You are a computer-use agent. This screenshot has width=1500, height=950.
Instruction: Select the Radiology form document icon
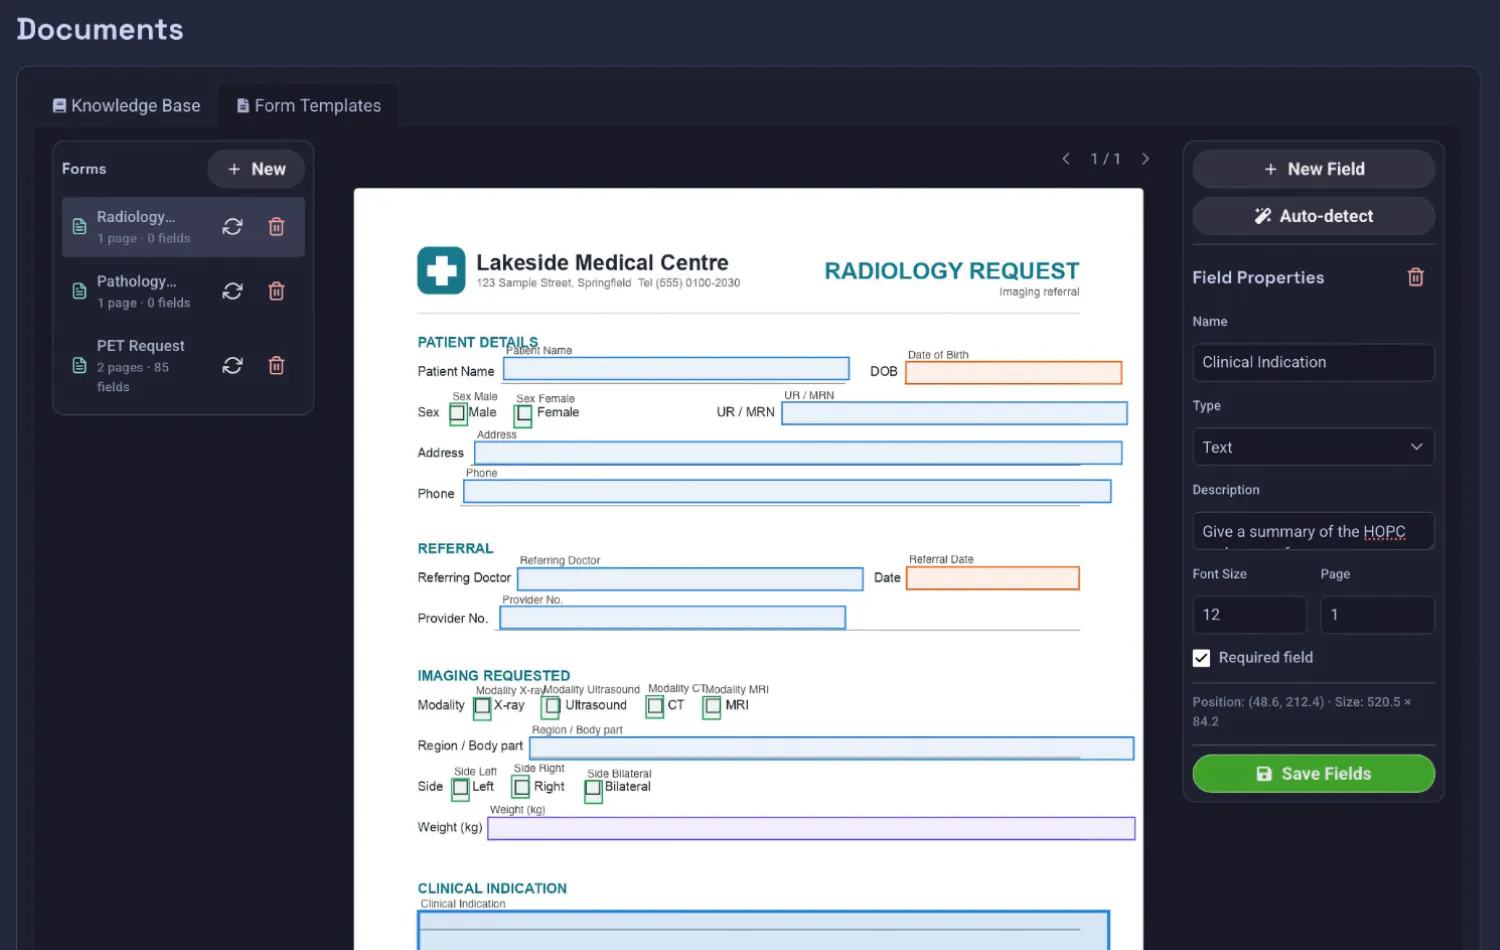79,227
